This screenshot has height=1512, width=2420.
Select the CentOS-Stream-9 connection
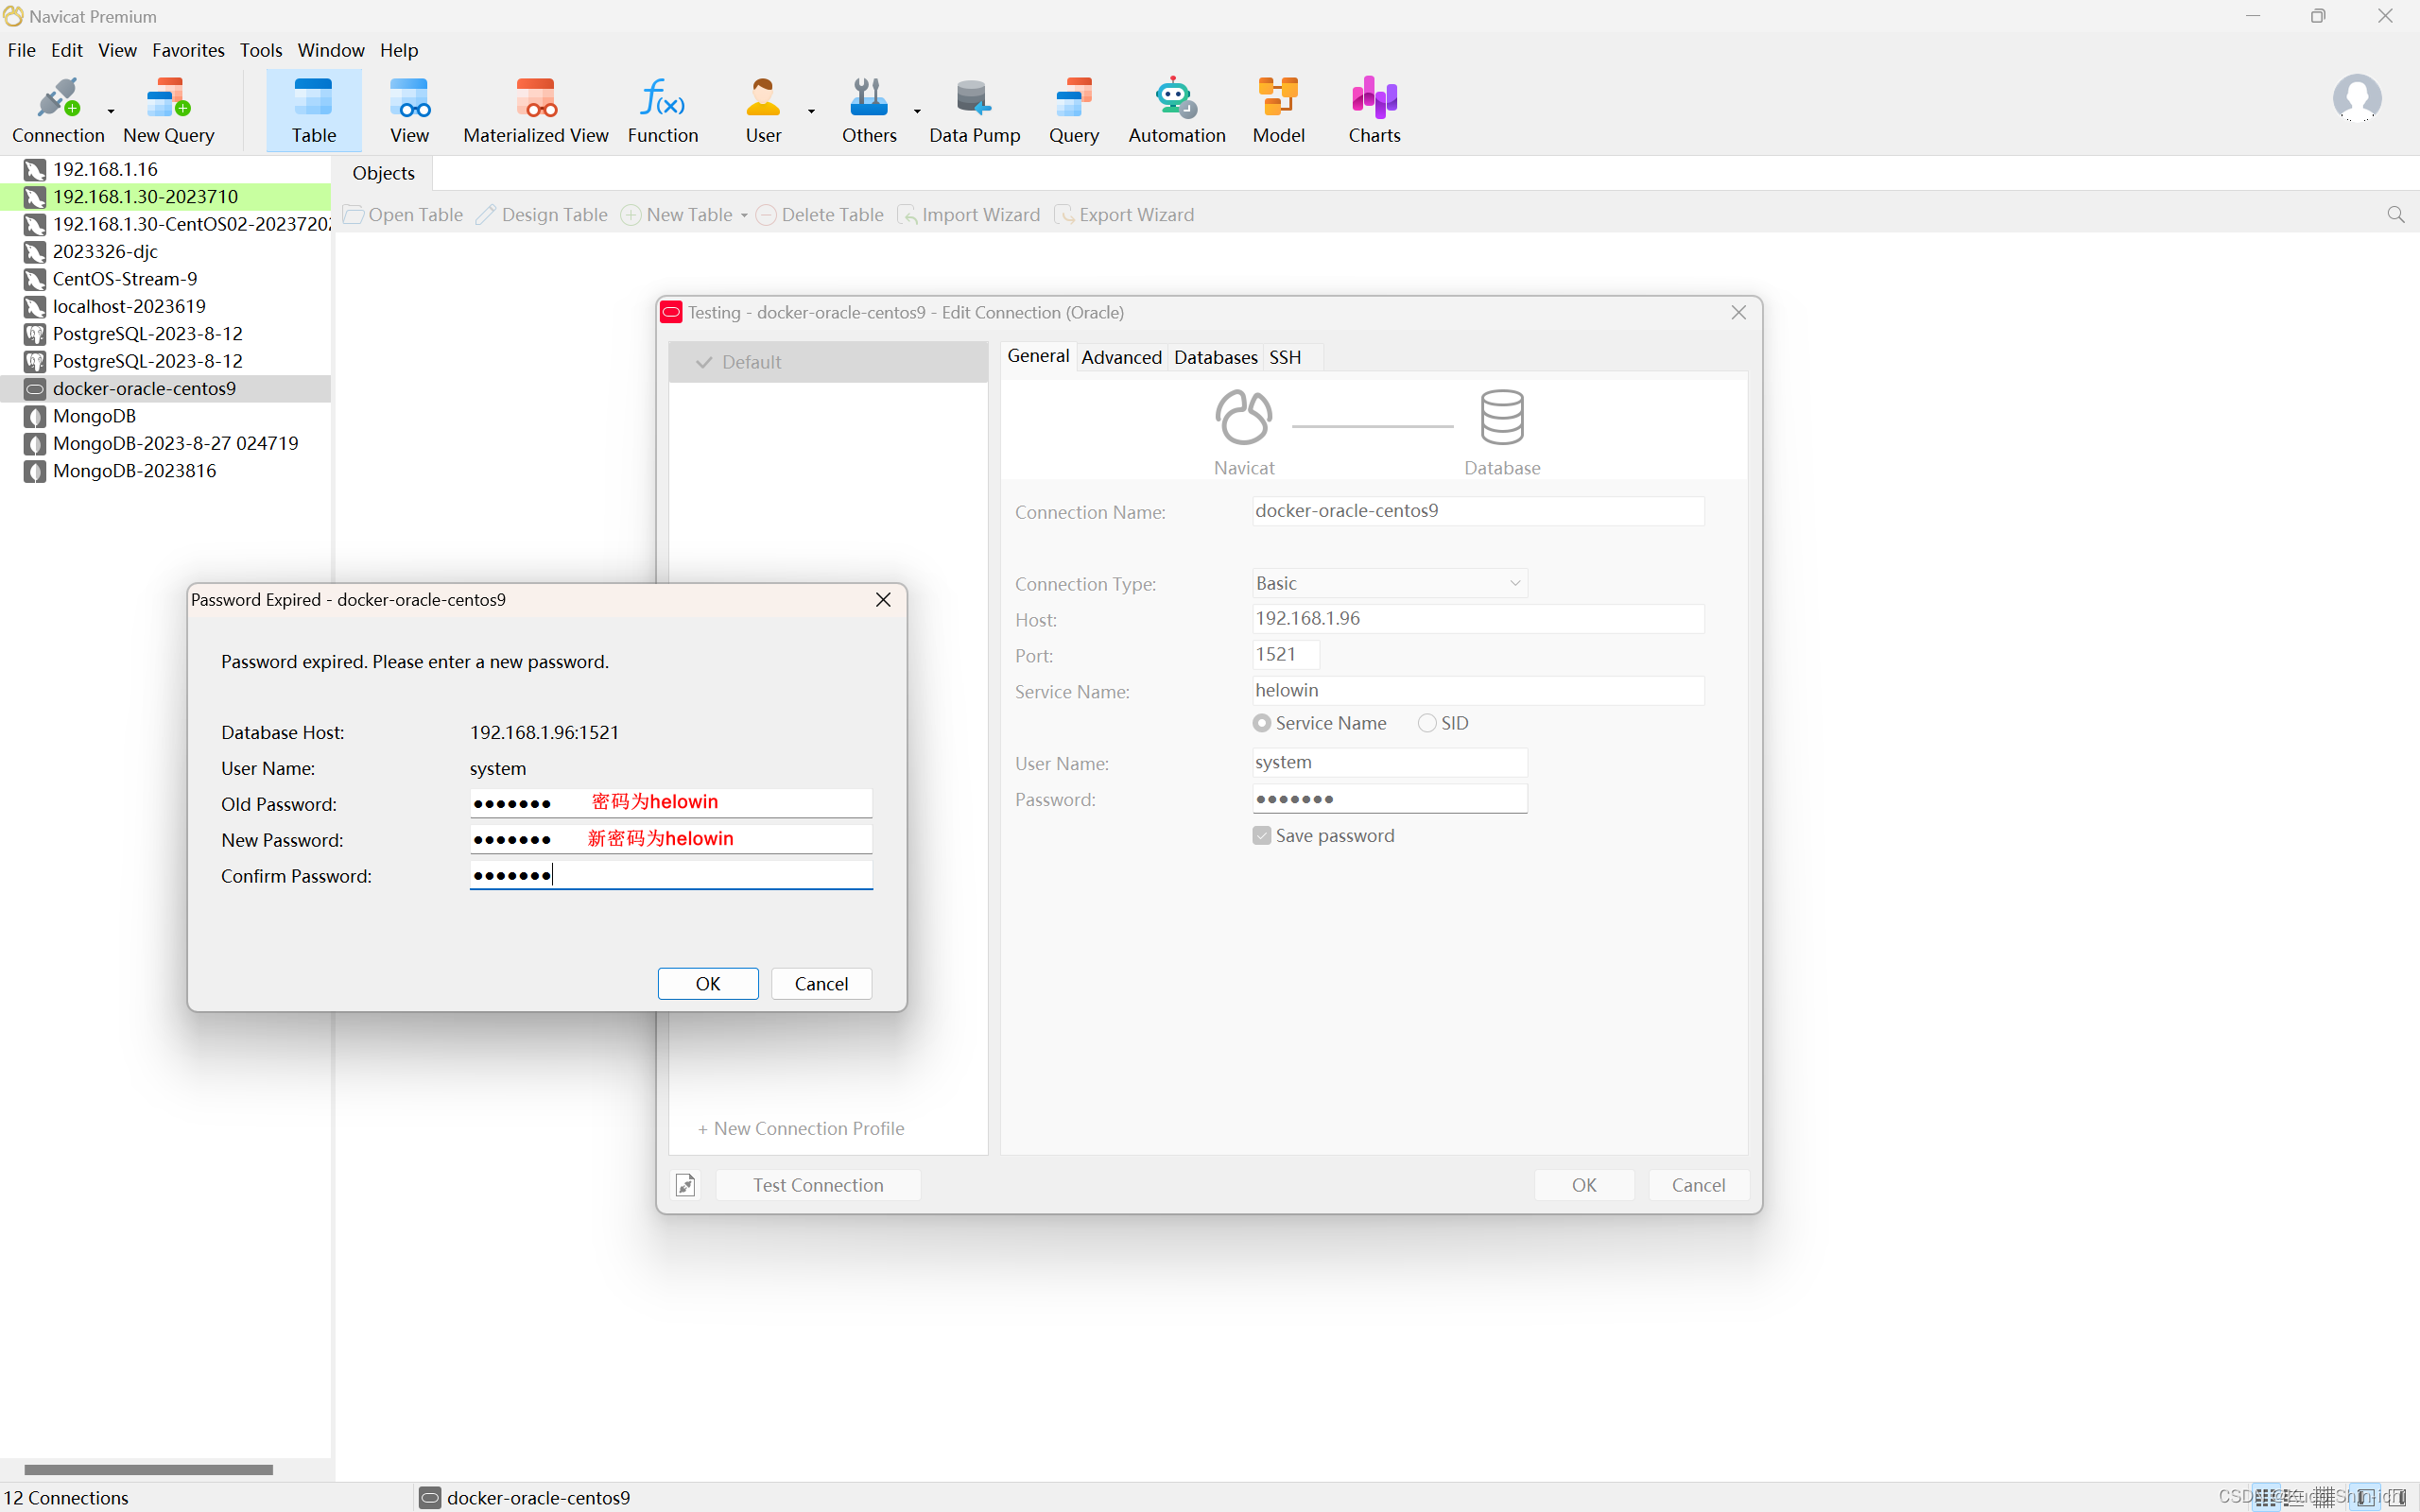click(165, 279)
